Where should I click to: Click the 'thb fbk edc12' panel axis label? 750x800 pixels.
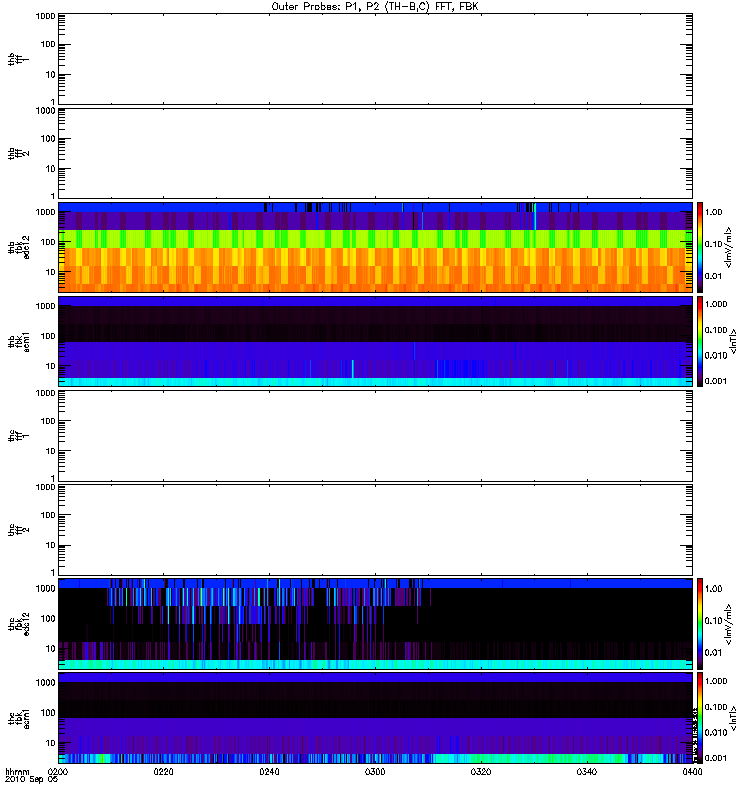(19, 247)
